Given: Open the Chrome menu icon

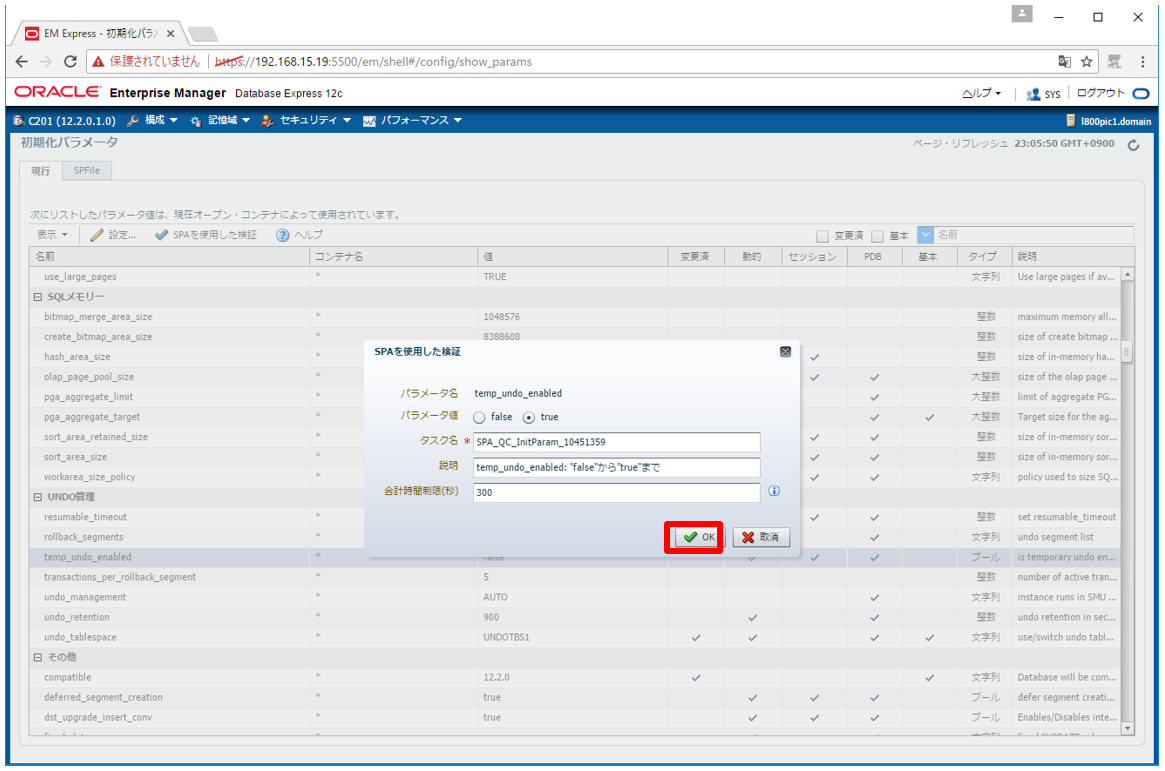Looking at the screenshot, I should tap(1142, 62).
